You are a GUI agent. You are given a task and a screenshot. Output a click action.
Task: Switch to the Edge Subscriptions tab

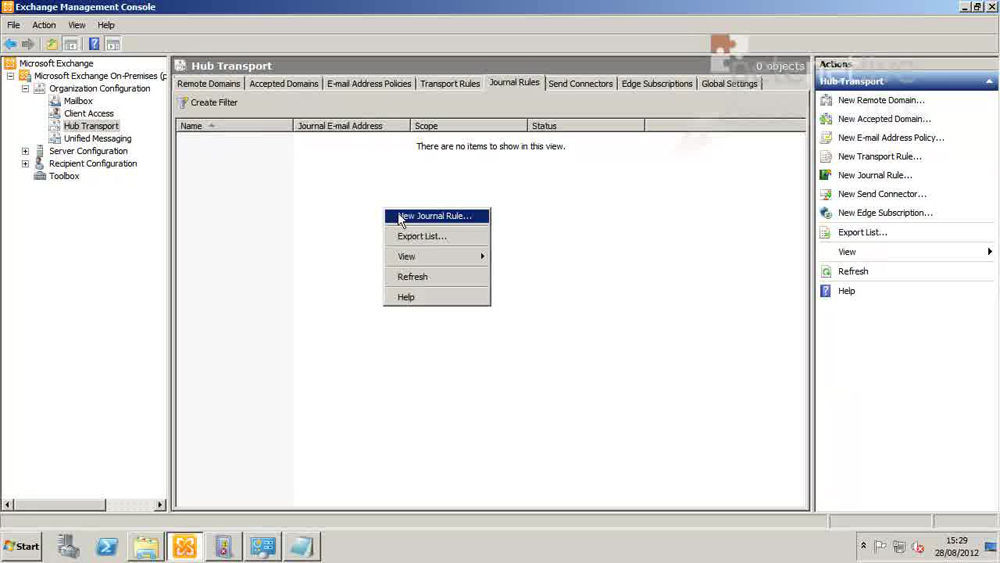[x=657, y=84]
